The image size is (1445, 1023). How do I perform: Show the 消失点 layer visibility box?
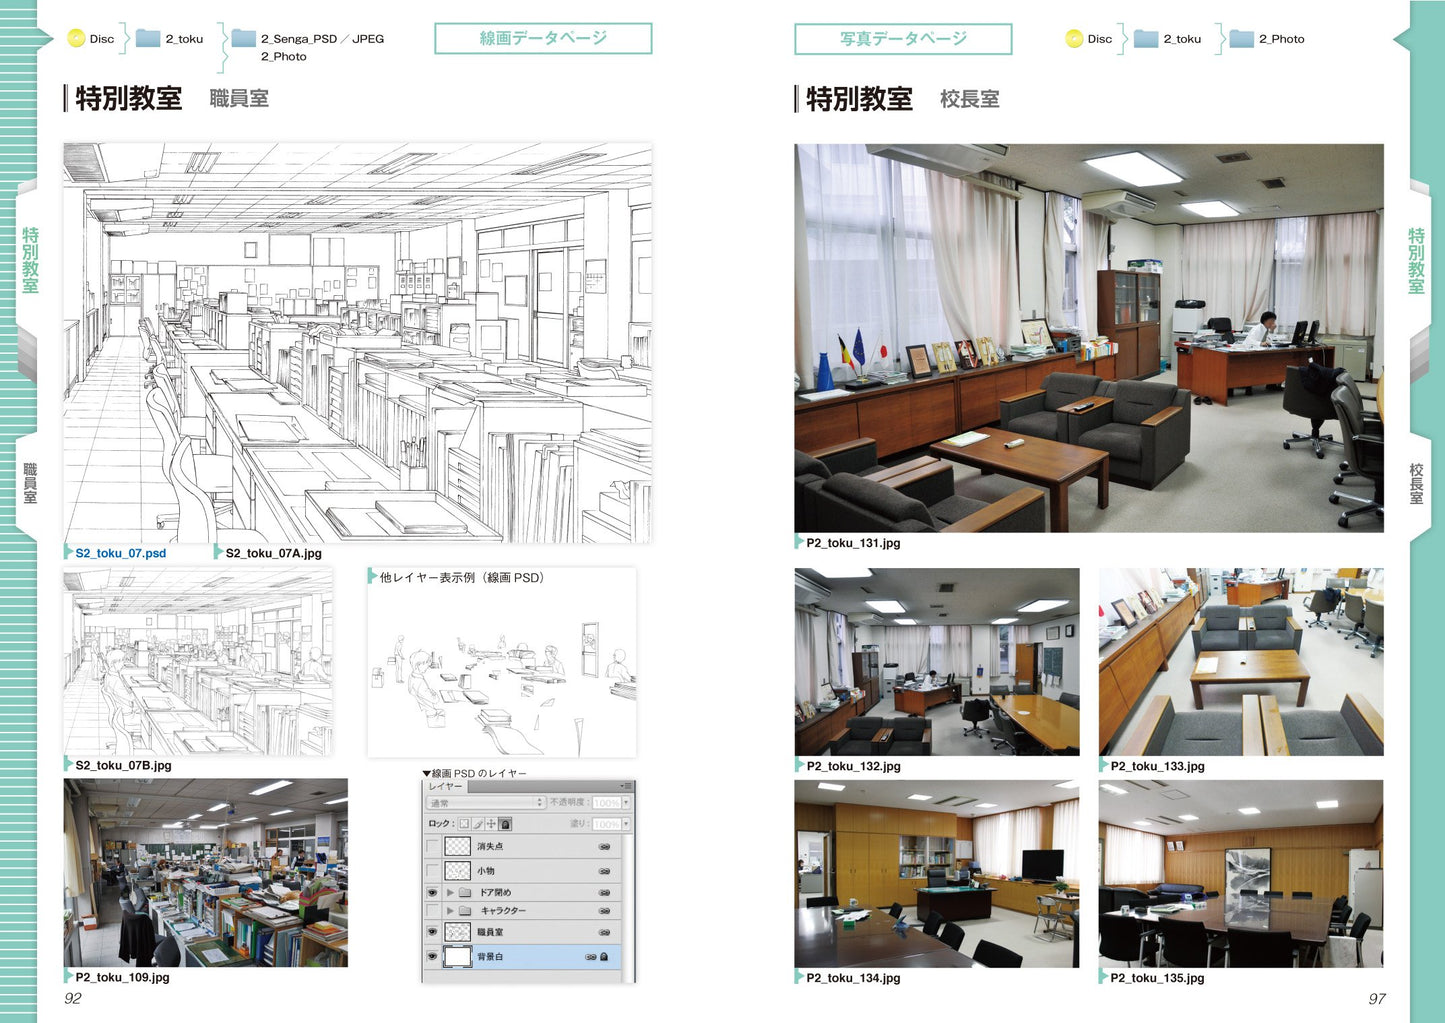coord(432,847)
